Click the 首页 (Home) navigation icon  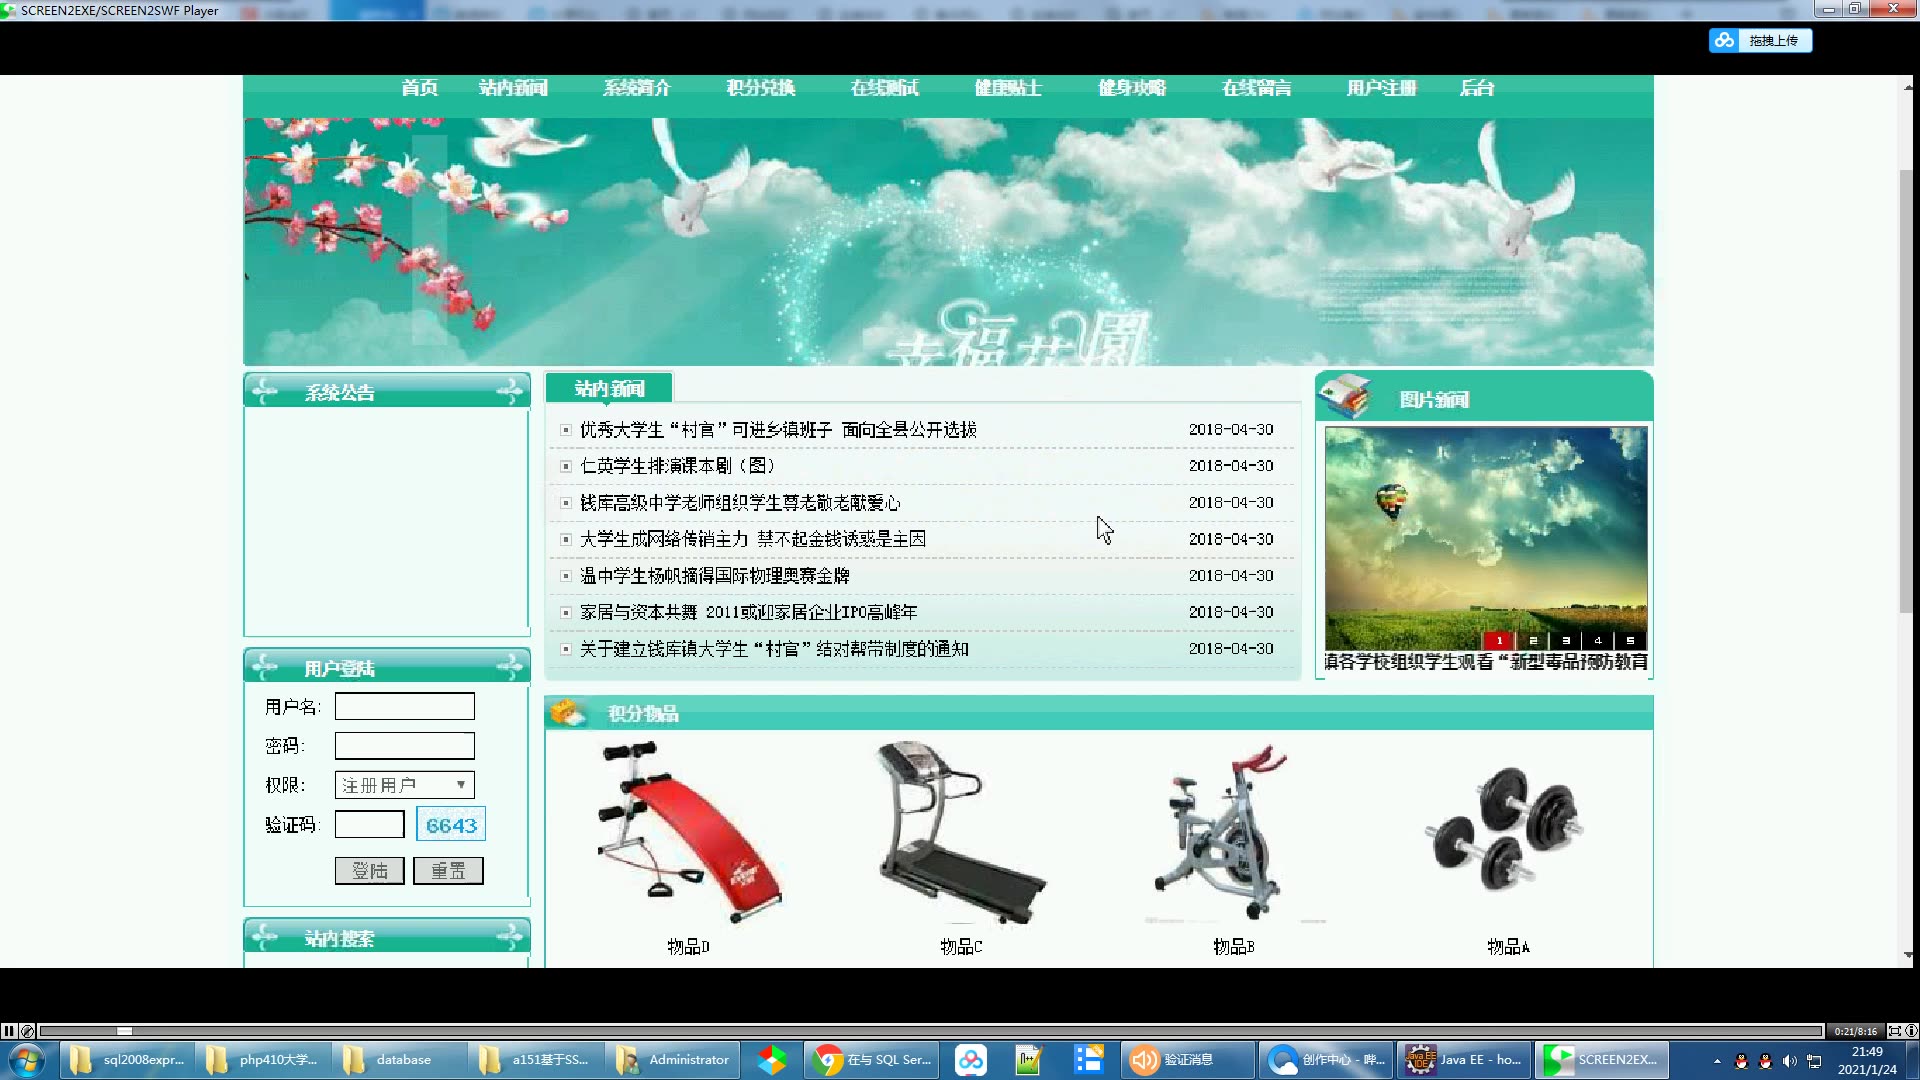[418, 87]
